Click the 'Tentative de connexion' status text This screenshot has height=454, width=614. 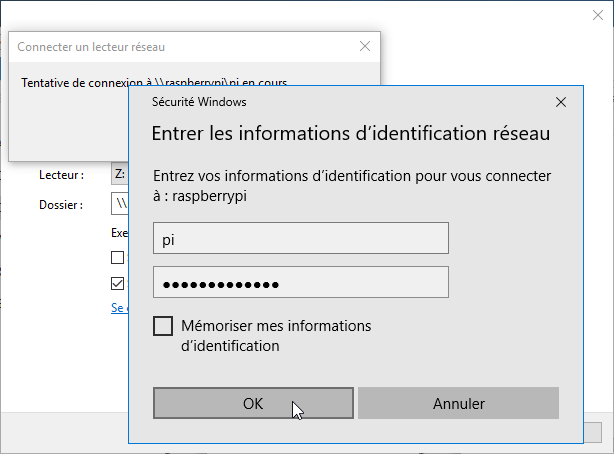(154, 81)
